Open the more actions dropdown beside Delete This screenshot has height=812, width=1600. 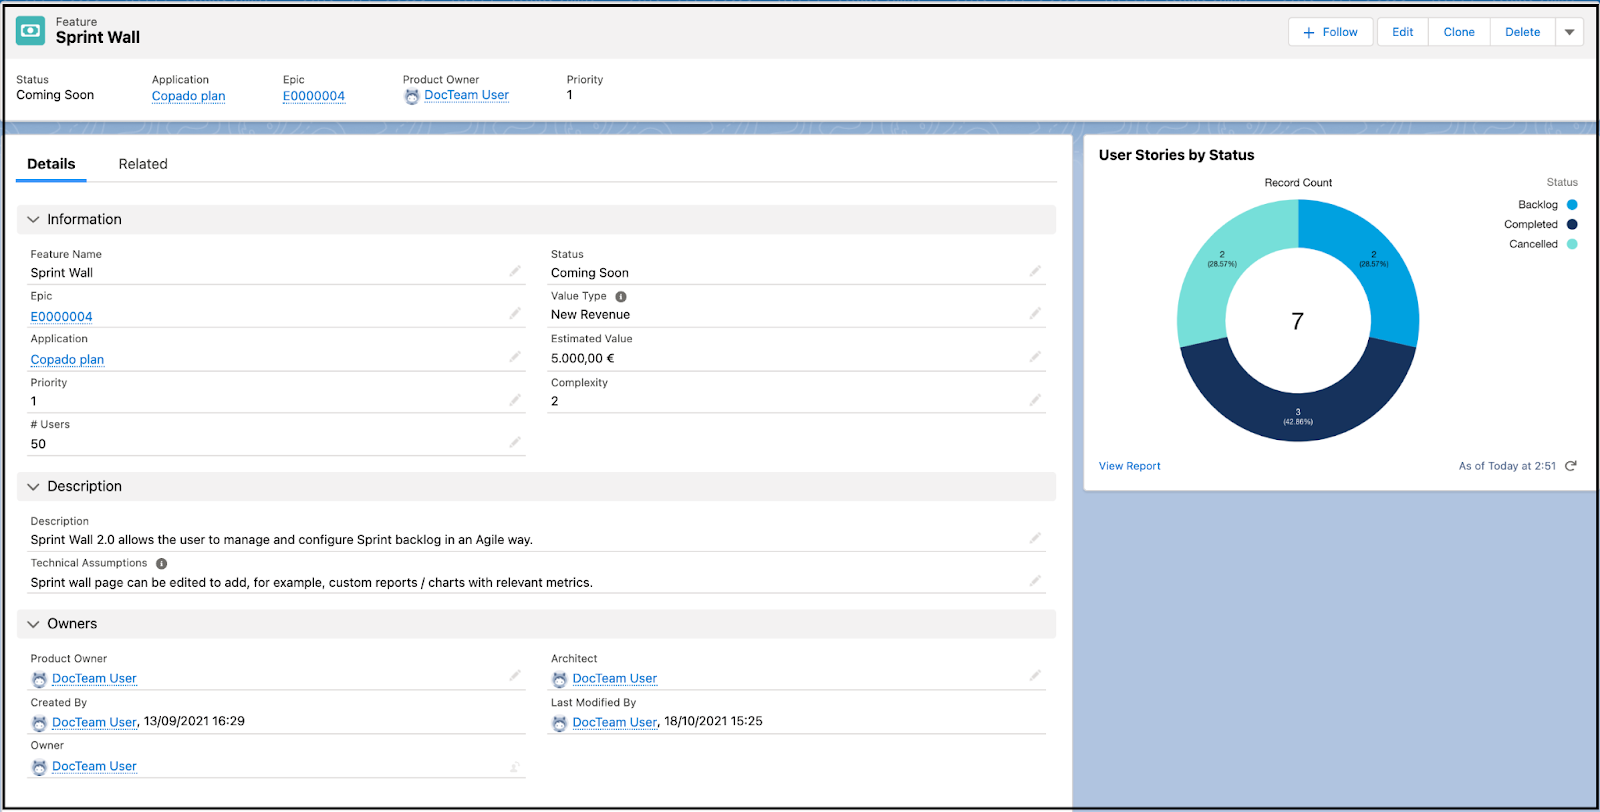click(1569, 32)
